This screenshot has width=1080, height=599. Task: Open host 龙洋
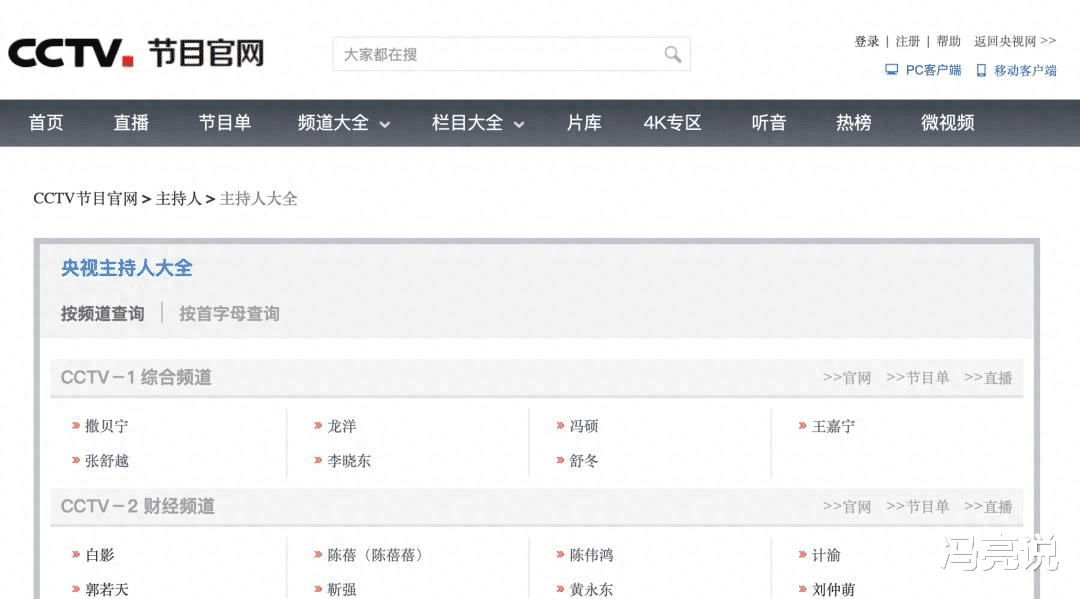[342, 426]
